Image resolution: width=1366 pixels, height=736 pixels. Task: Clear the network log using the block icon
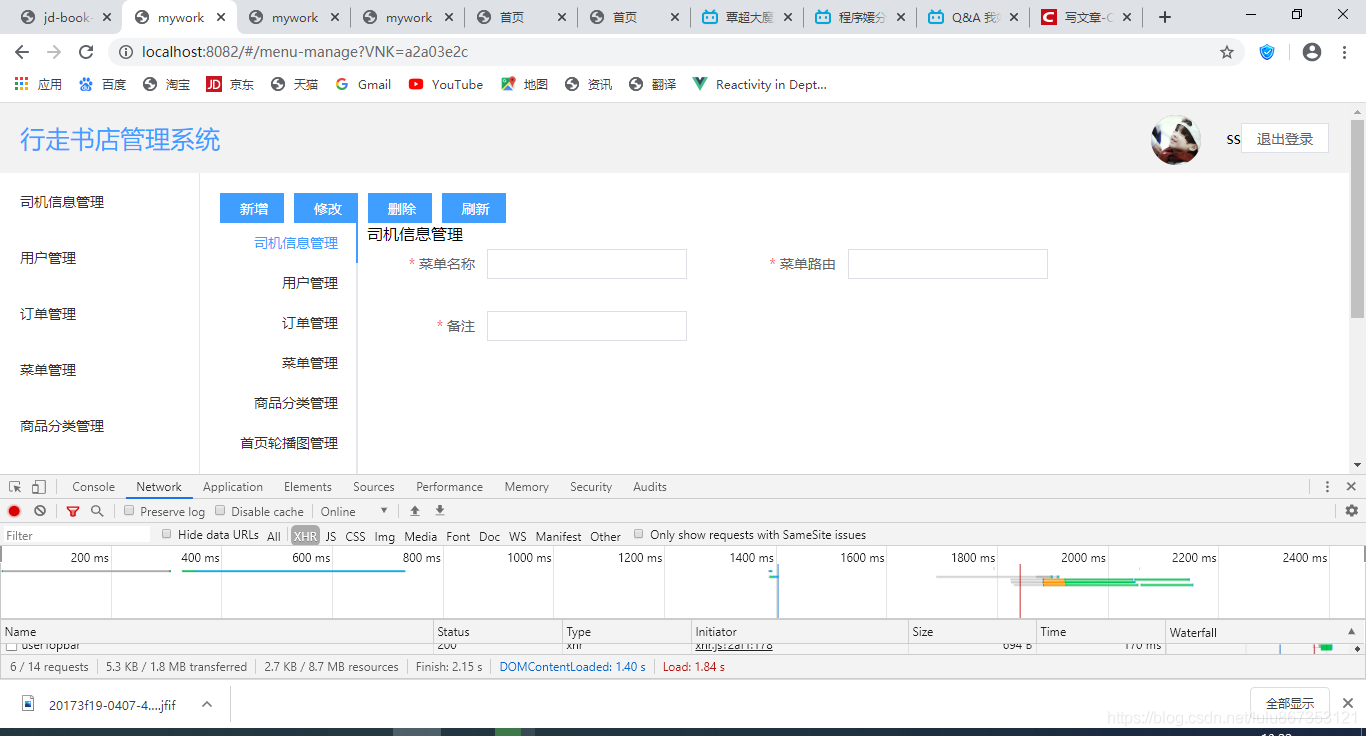point(40,510)
